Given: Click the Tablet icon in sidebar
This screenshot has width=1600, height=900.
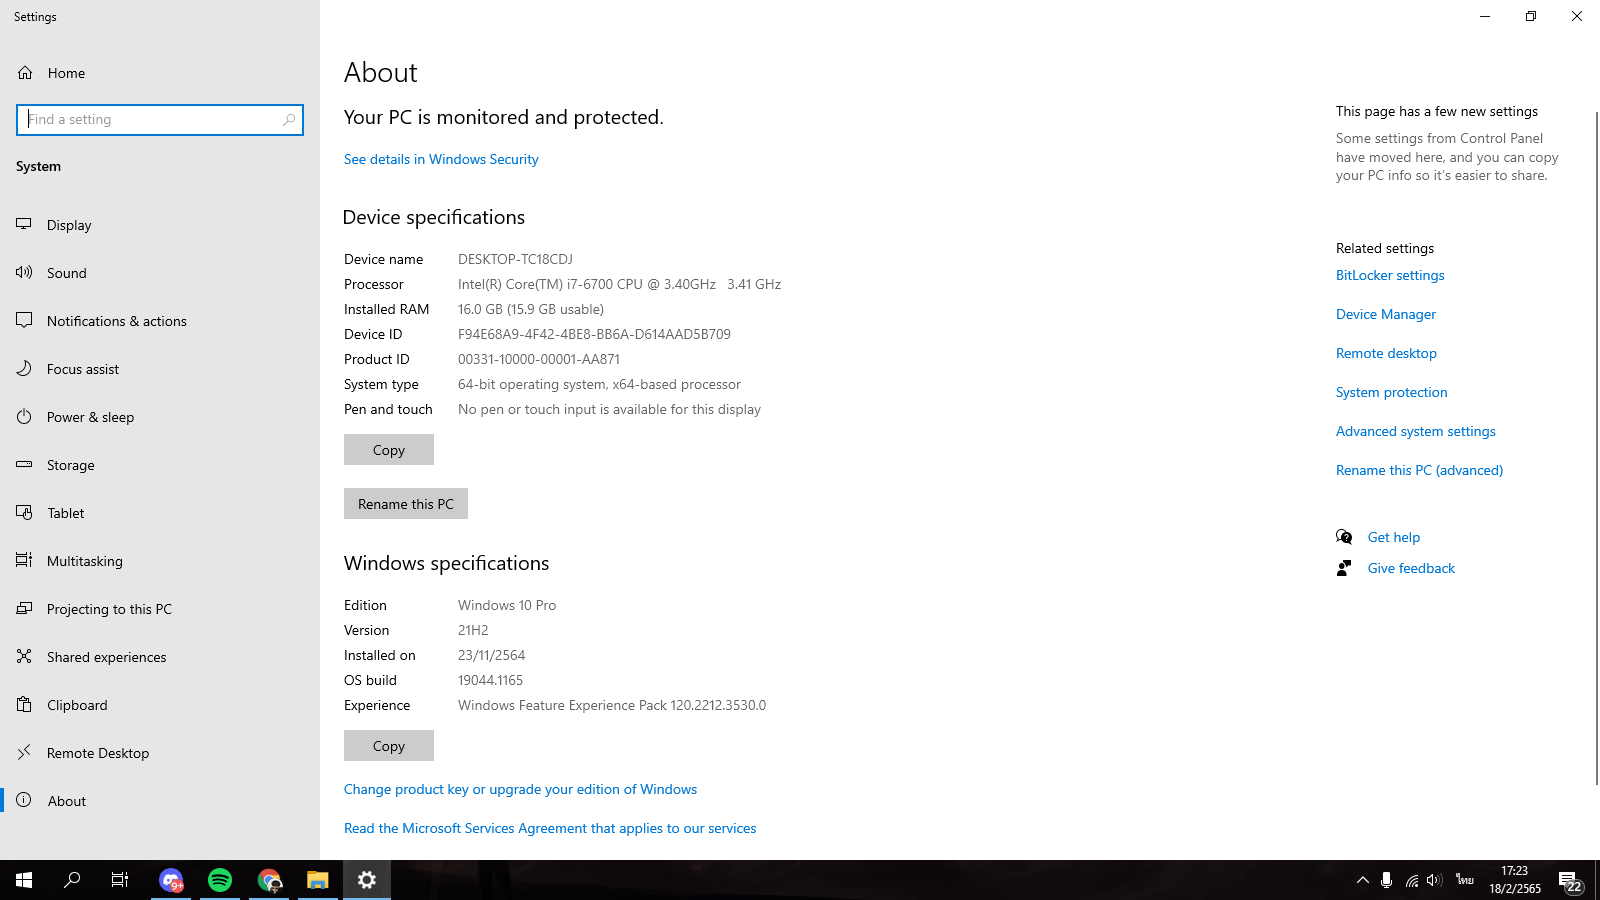Looking at the screenshot, I should [24, 512].
